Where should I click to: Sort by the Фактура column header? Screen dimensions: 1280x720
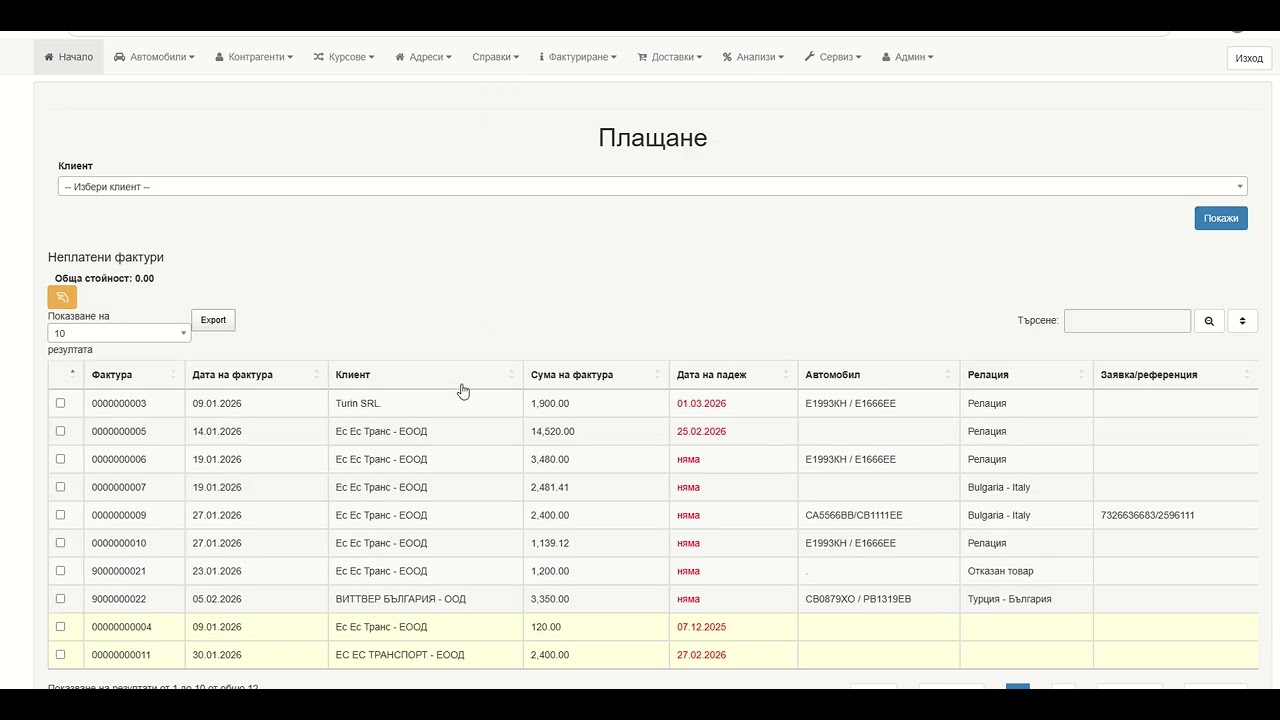[x=134, y=375]
